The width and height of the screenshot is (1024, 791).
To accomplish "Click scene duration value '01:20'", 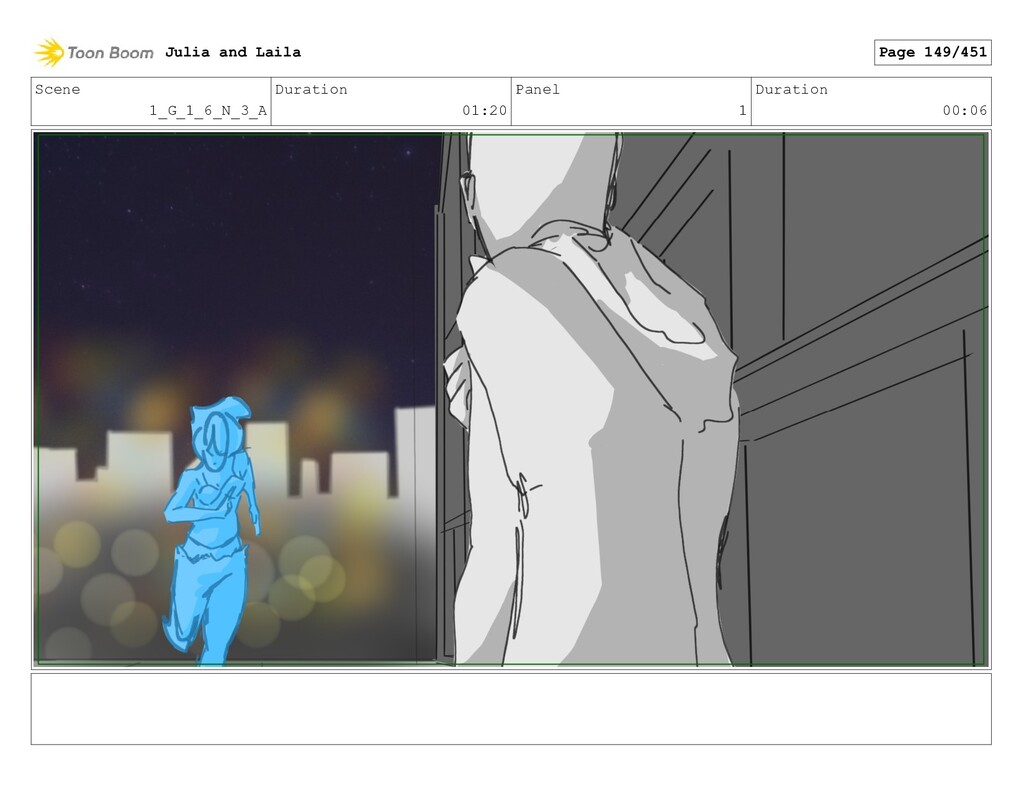I will point(485,110).
